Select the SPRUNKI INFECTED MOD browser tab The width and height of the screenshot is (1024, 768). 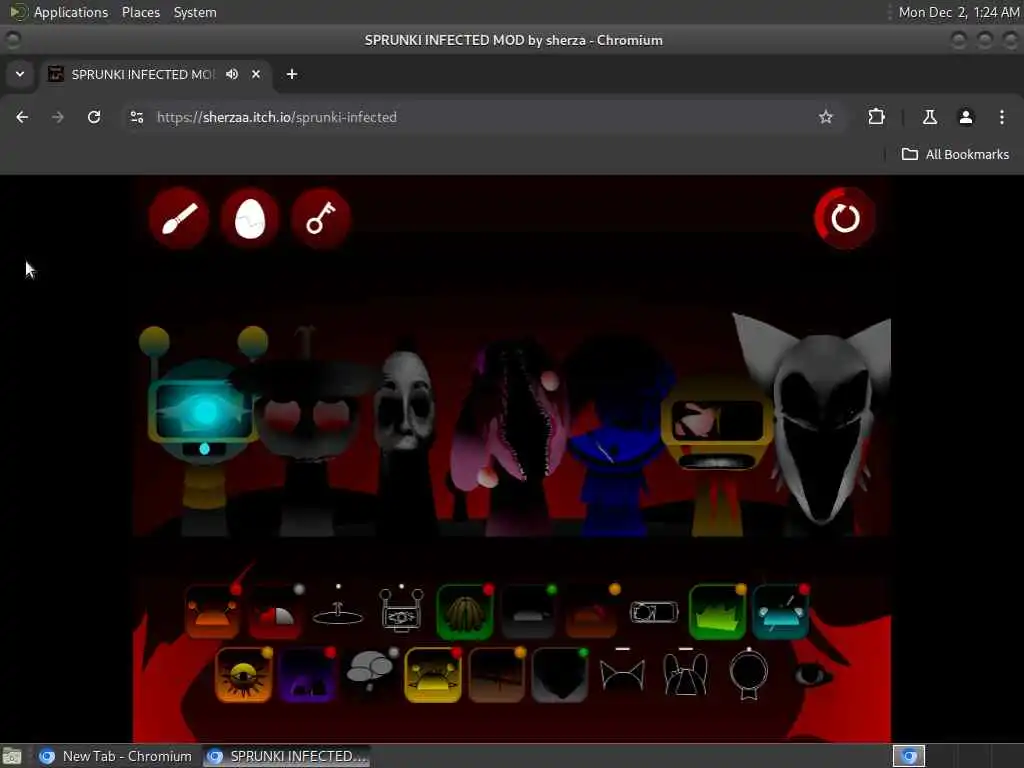tap(157, 74)
